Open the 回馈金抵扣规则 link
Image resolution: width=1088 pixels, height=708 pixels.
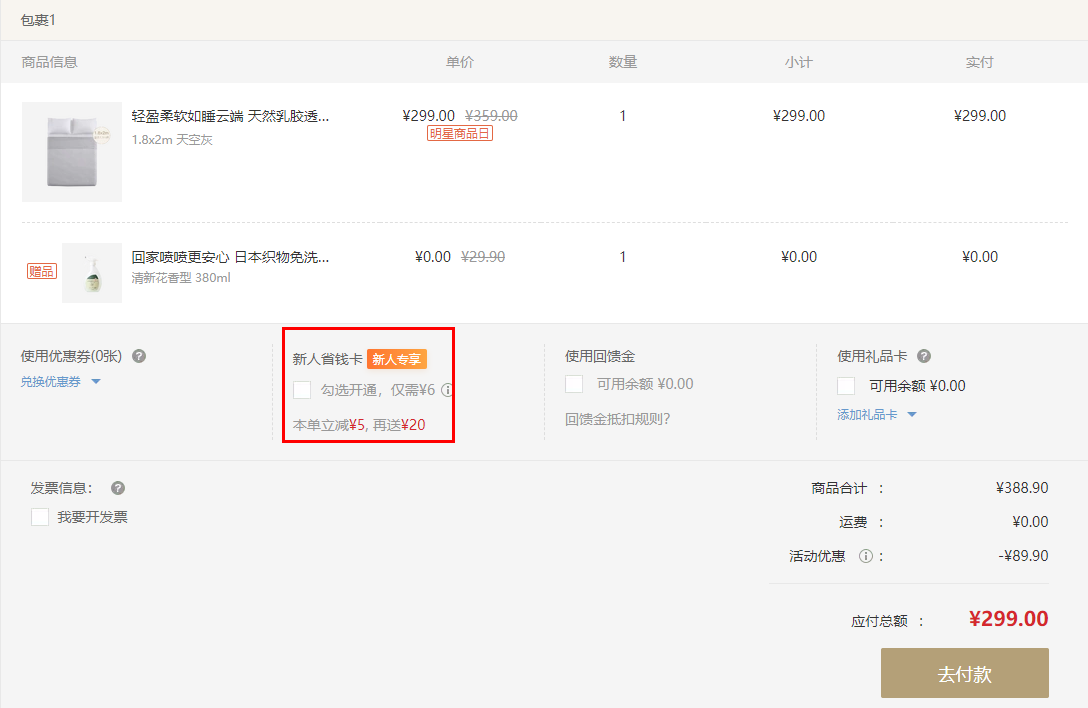coord(617,418)
